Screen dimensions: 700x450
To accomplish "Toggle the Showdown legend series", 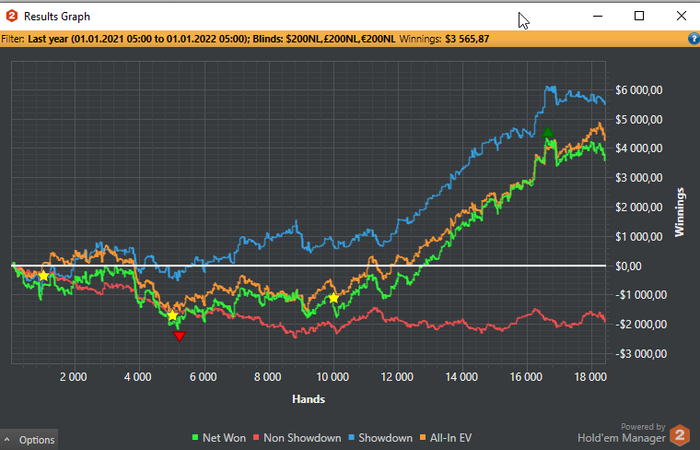I will coord(380,438).
